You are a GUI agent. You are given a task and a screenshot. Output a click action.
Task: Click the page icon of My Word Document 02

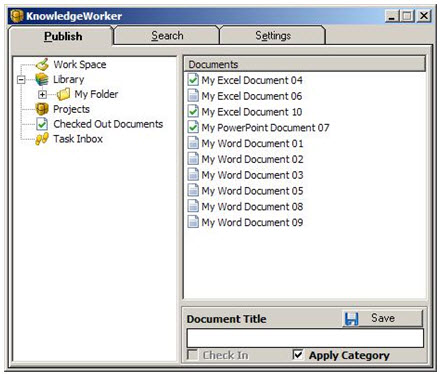(x=193, y=159)
